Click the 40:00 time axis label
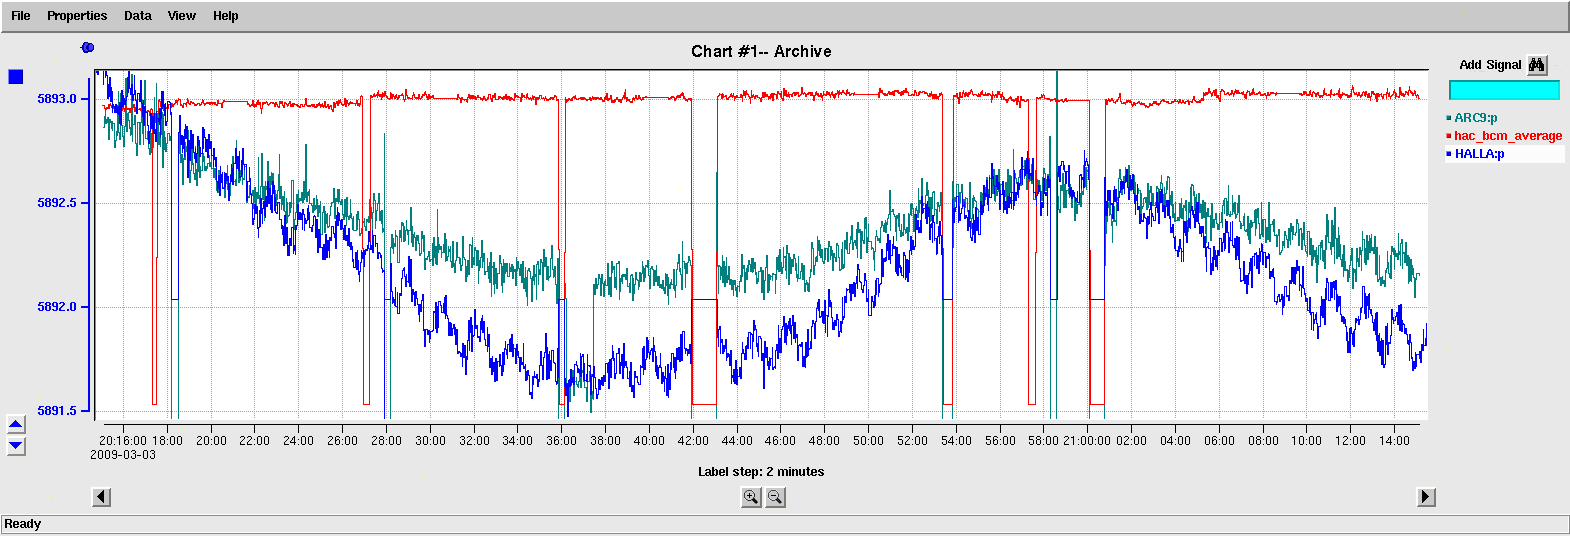Screen dimensions: 1570x536 (x=649, y=441)
